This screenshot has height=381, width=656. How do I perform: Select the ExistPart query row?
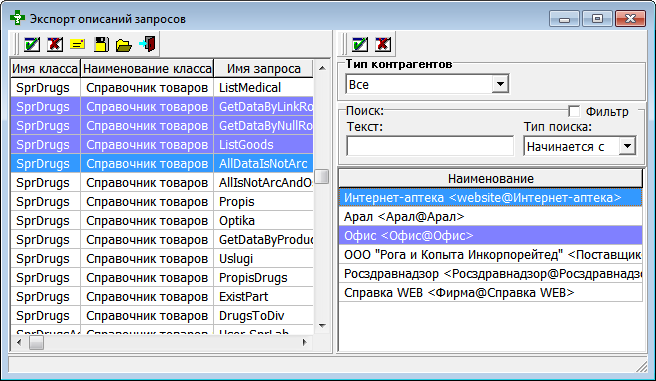click(x=162, y=297)
